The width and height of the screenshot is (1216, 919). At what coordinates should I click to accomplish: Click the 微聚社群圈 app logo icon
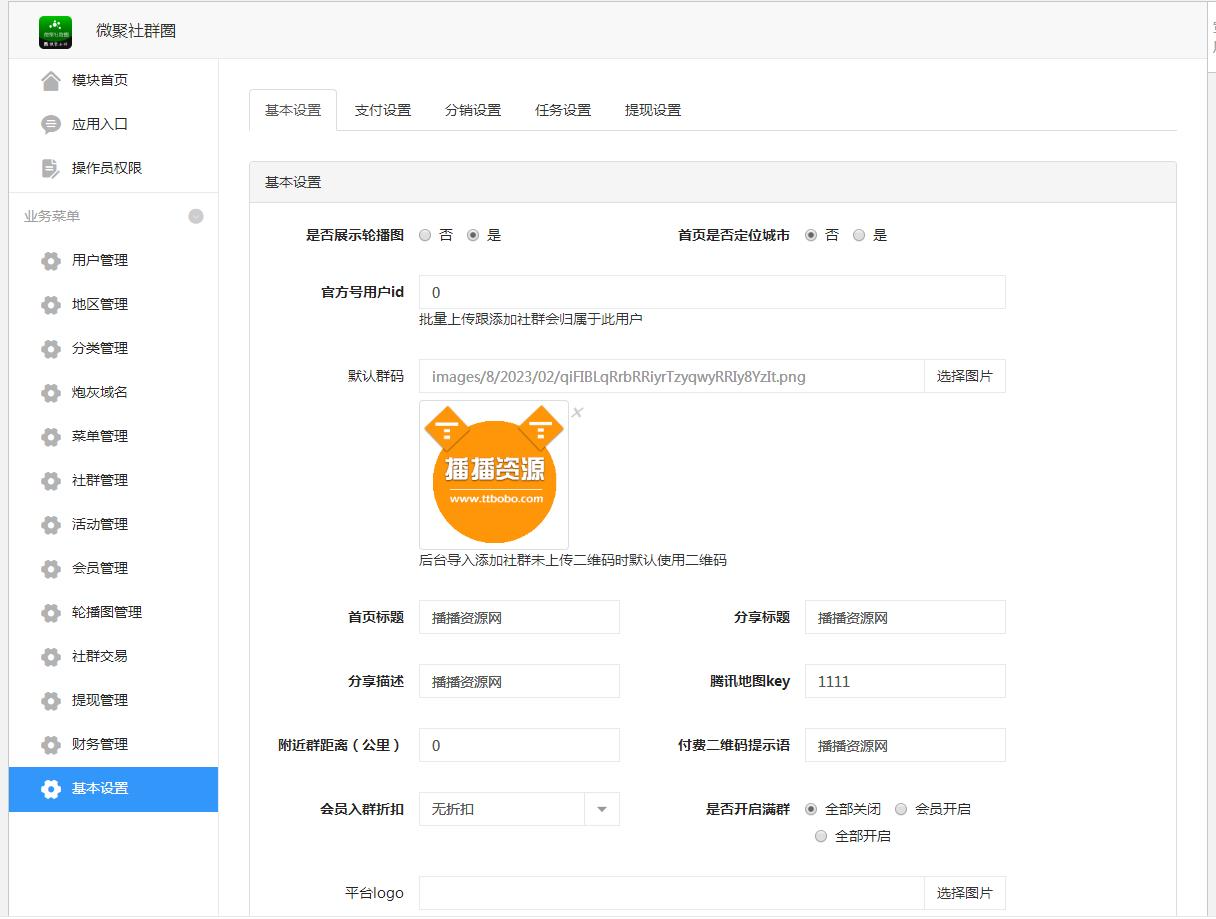pos(55,32)
